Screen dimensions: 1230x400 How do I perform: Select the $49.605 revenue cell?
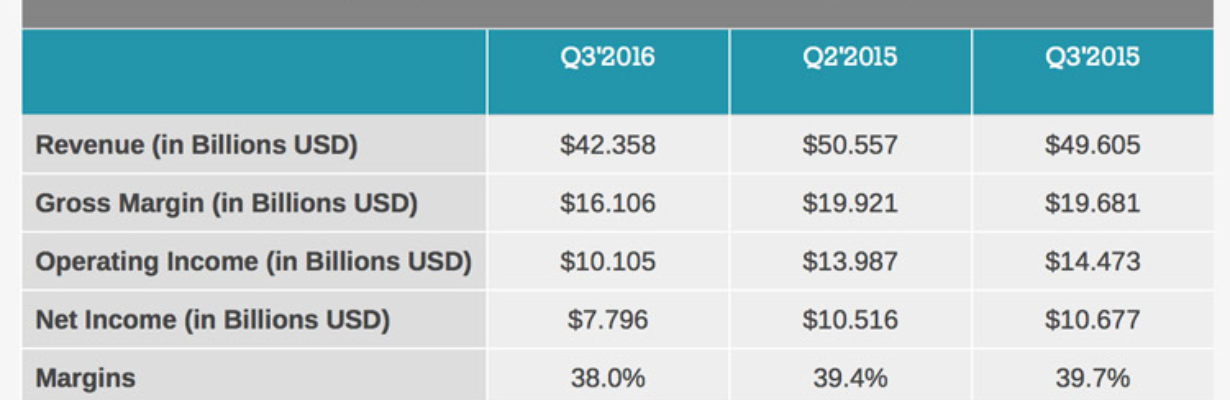(x=1092, y=145)
